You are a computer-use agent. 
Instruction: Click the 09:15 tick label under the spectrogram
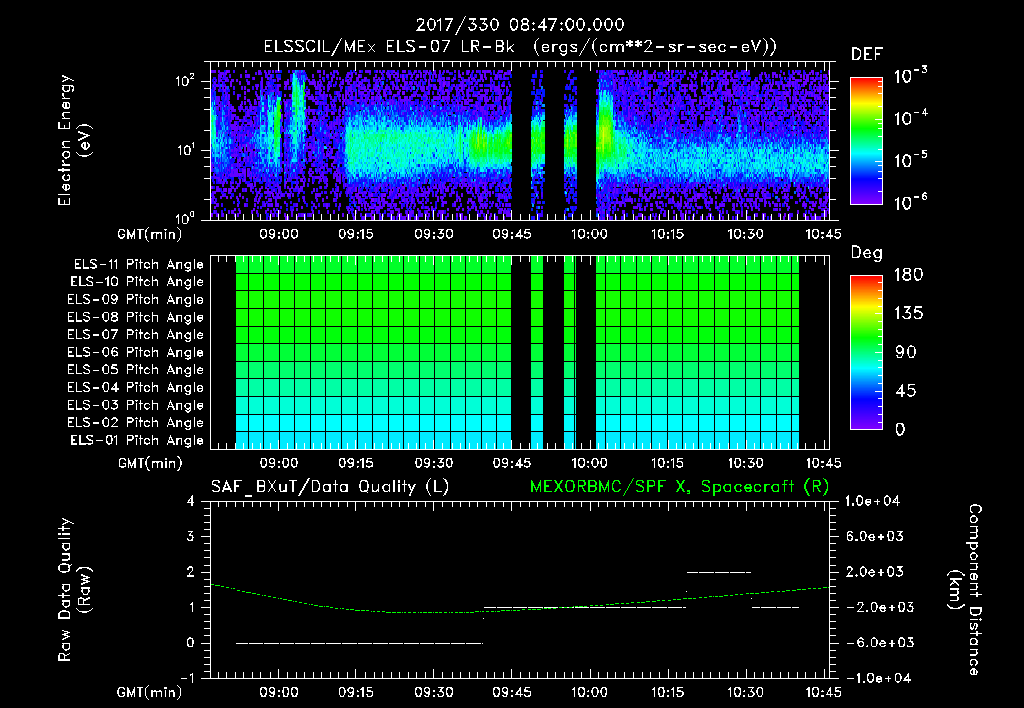[356, 234]
